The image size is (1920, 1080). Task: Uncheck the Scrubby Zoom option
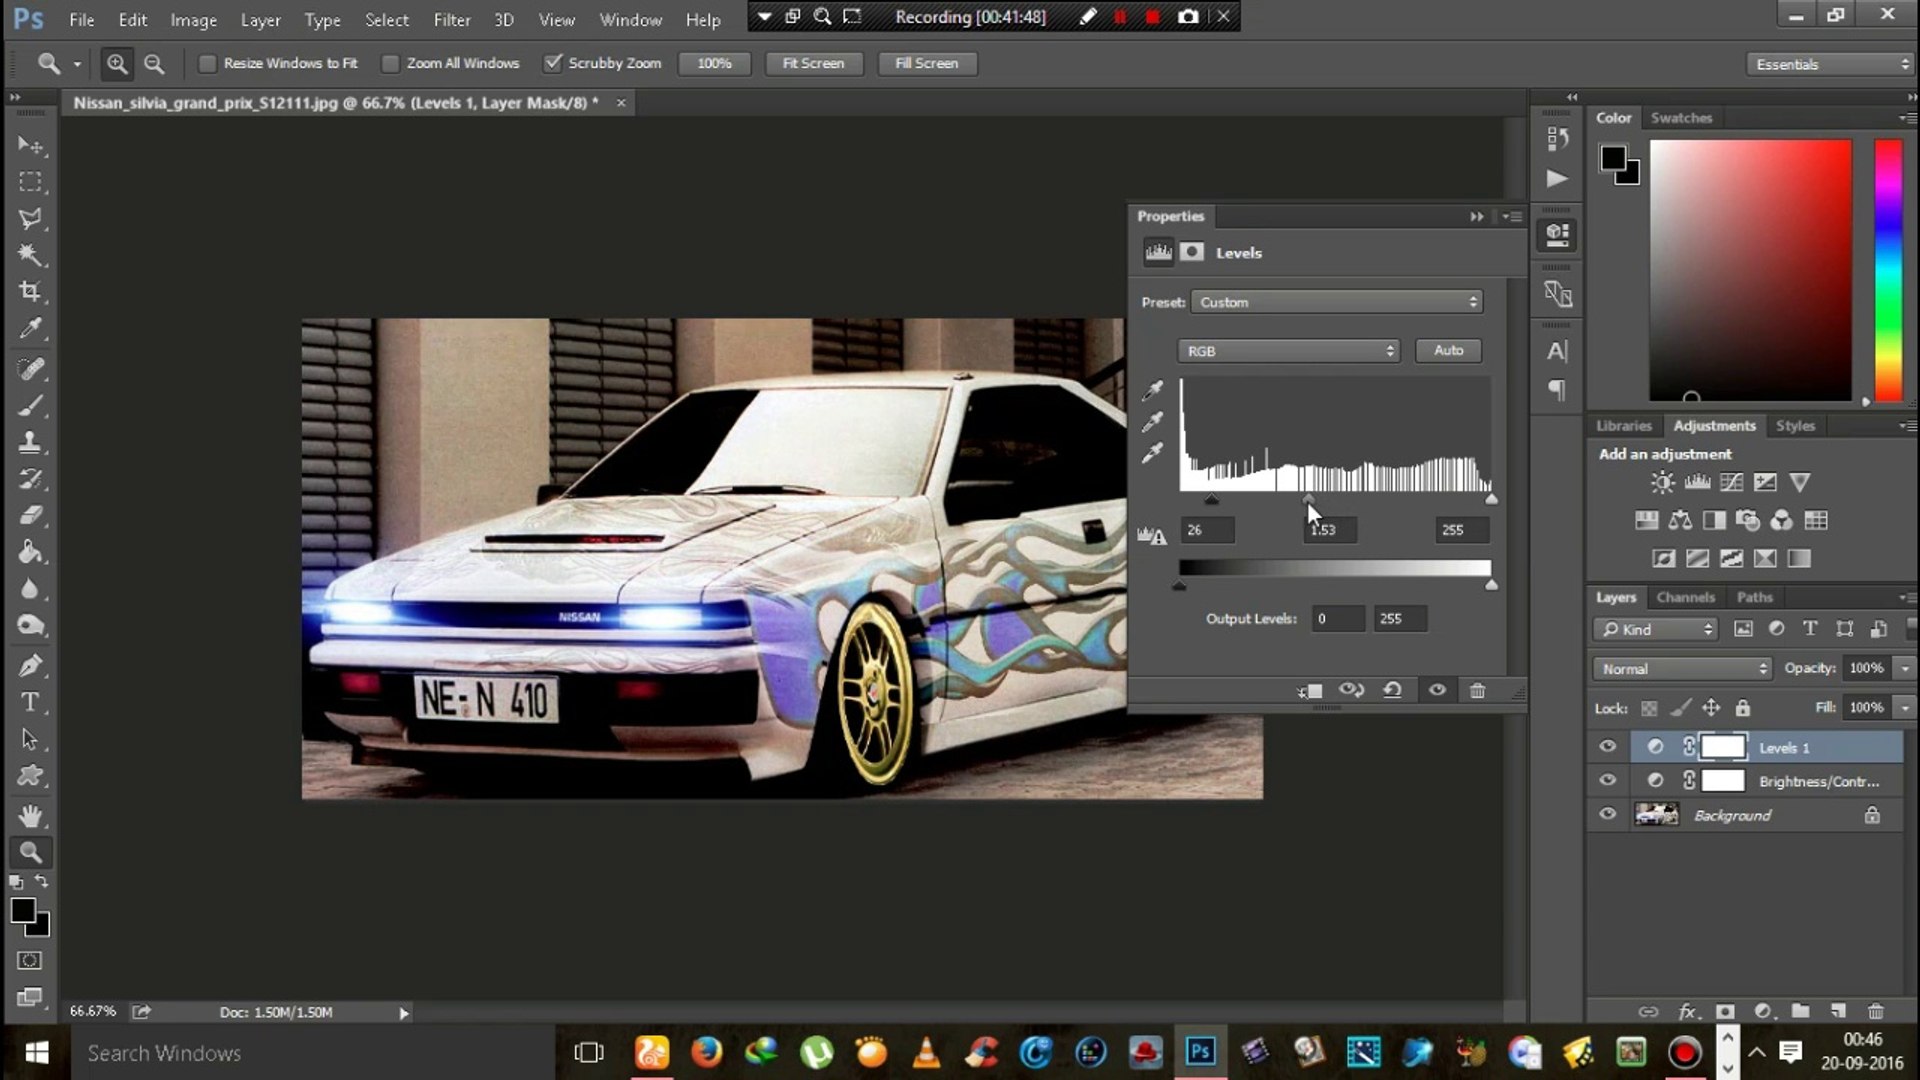[x=552, y=63]
